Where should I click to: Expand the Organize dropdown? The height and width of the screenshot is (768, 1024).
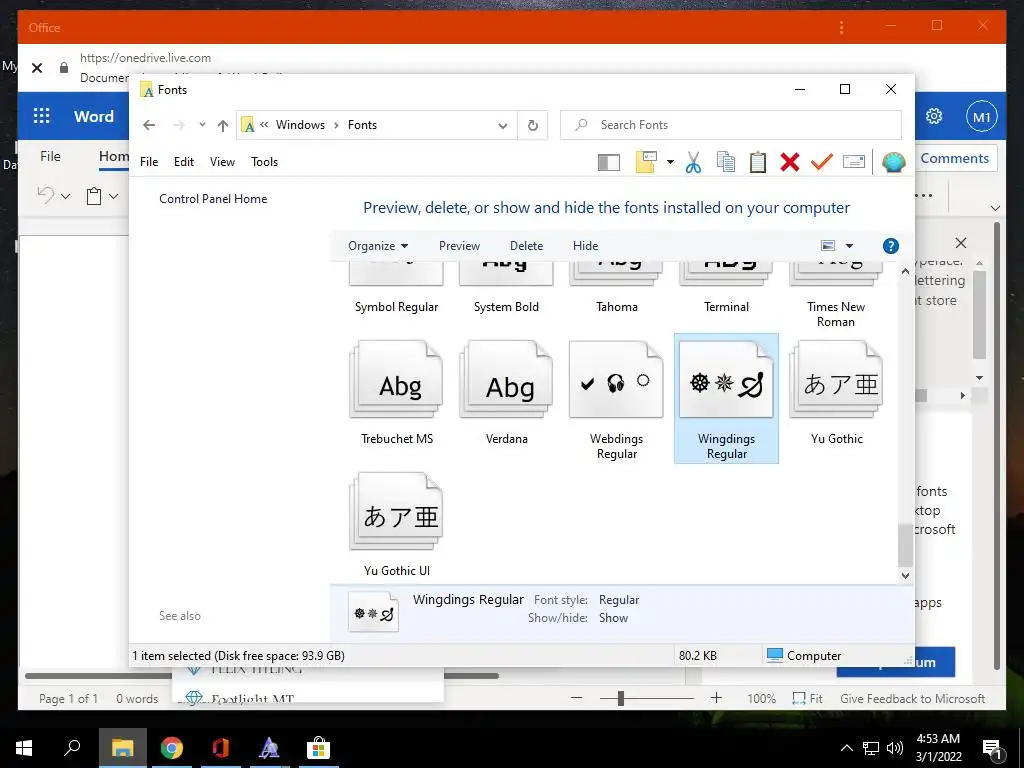coord(378,246)
